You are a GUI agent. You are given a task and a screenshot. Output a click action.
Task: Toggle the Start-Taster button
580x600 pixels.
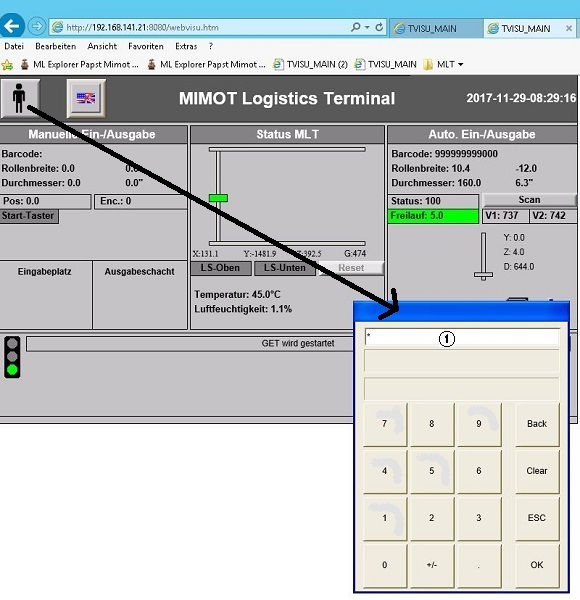pos(29,216)
